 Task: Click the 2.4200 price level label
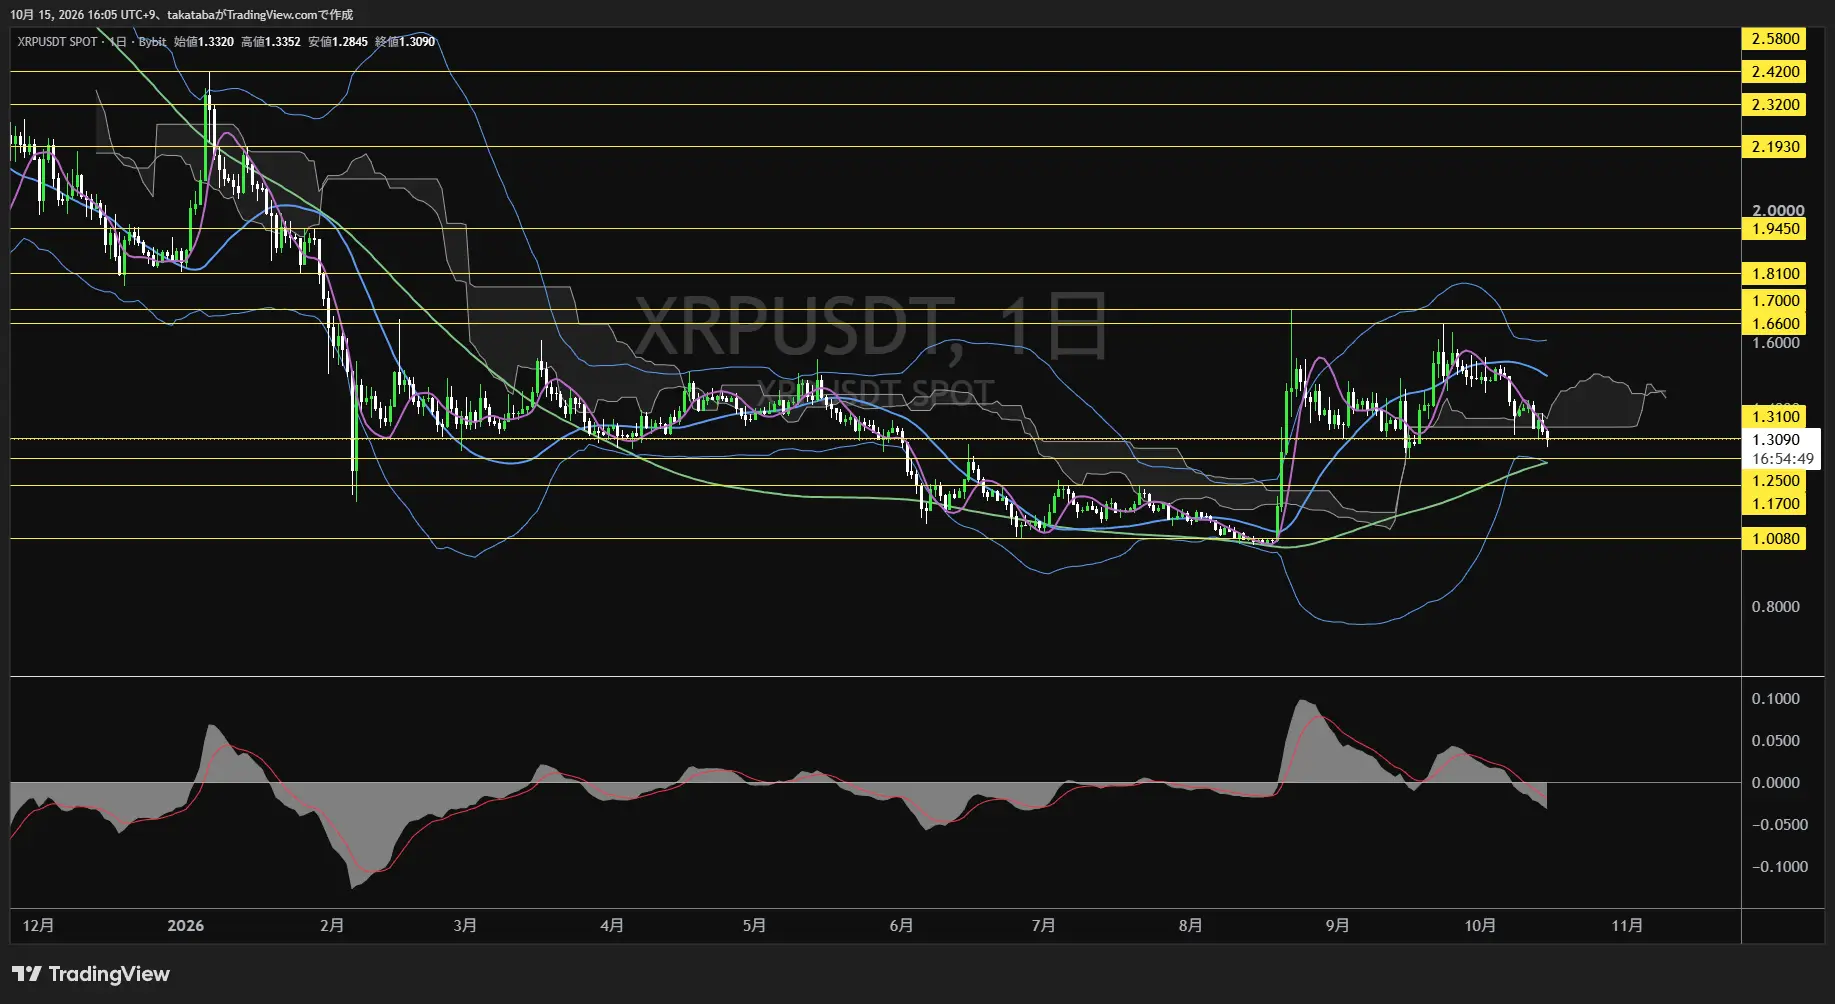coord(1773,72)
